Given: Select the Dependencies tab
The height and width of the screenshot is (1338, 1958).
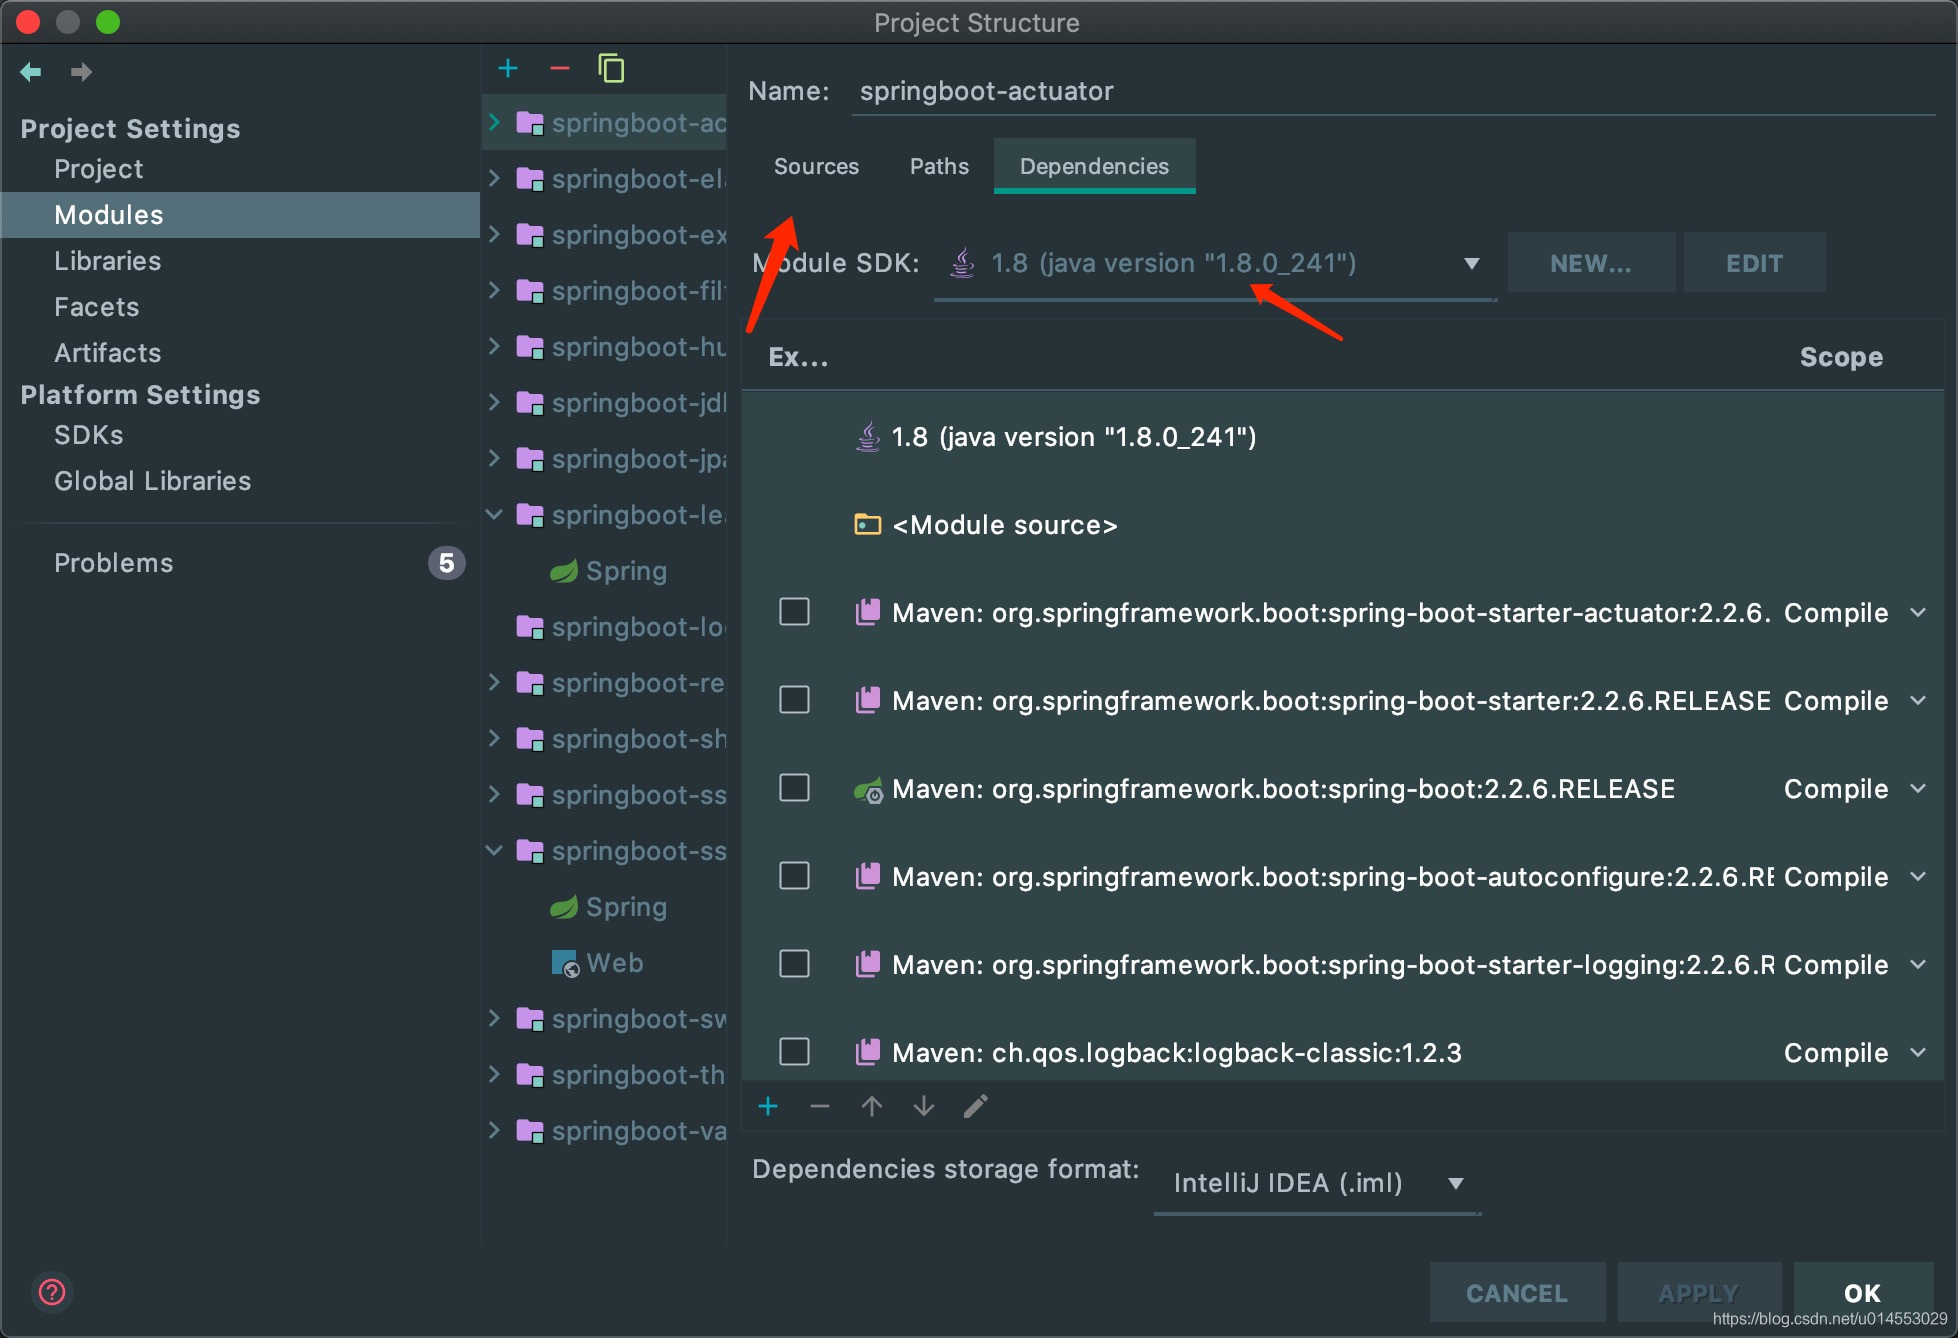Looking at the screenshot, I should coord(1094,166).
